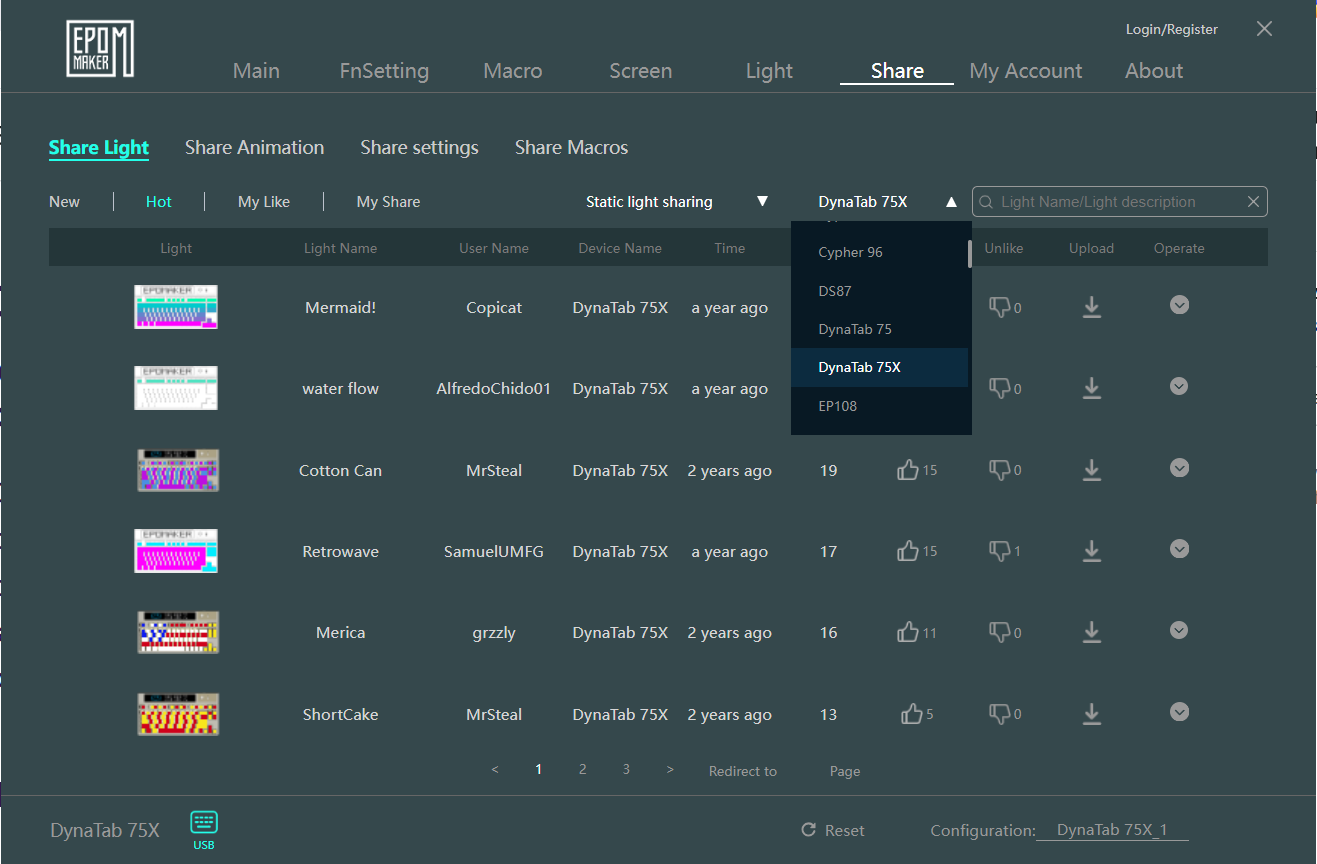Click thumbs-down on Retrowave light
Screen dimensions: 1317x864
pyautogui.click(x=999, y=551)
